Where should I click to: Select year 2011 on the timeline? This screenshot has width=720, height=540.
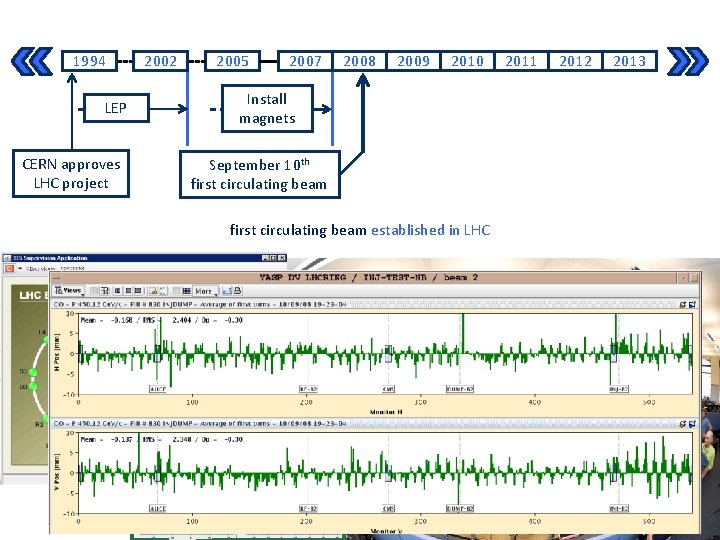521,61
